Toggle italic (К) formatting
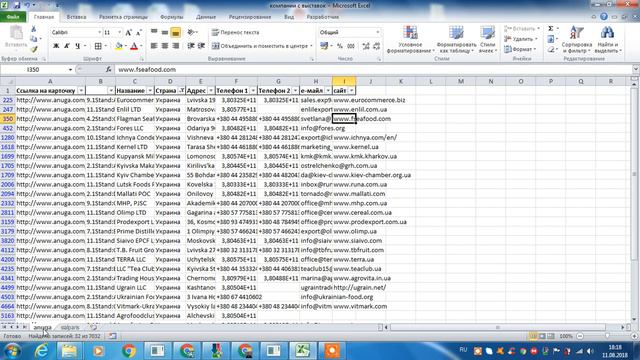Viewport: 640px width, 360px height. [x=67, y=46]
